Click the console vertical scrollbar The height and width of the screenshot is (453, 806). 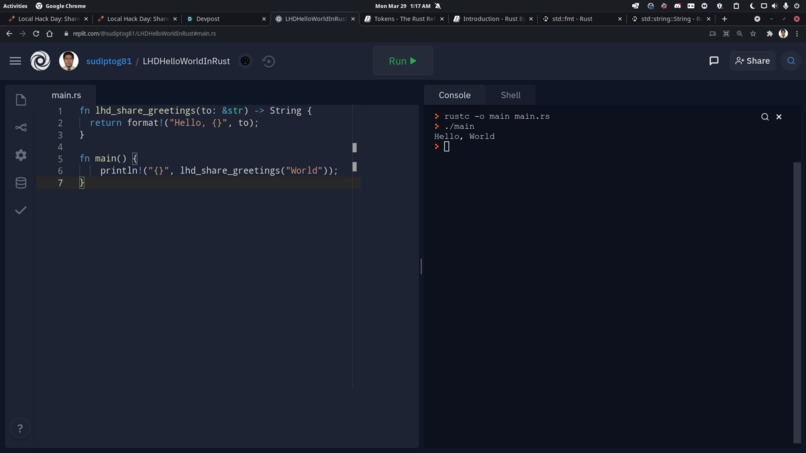[x=797, y=302]
